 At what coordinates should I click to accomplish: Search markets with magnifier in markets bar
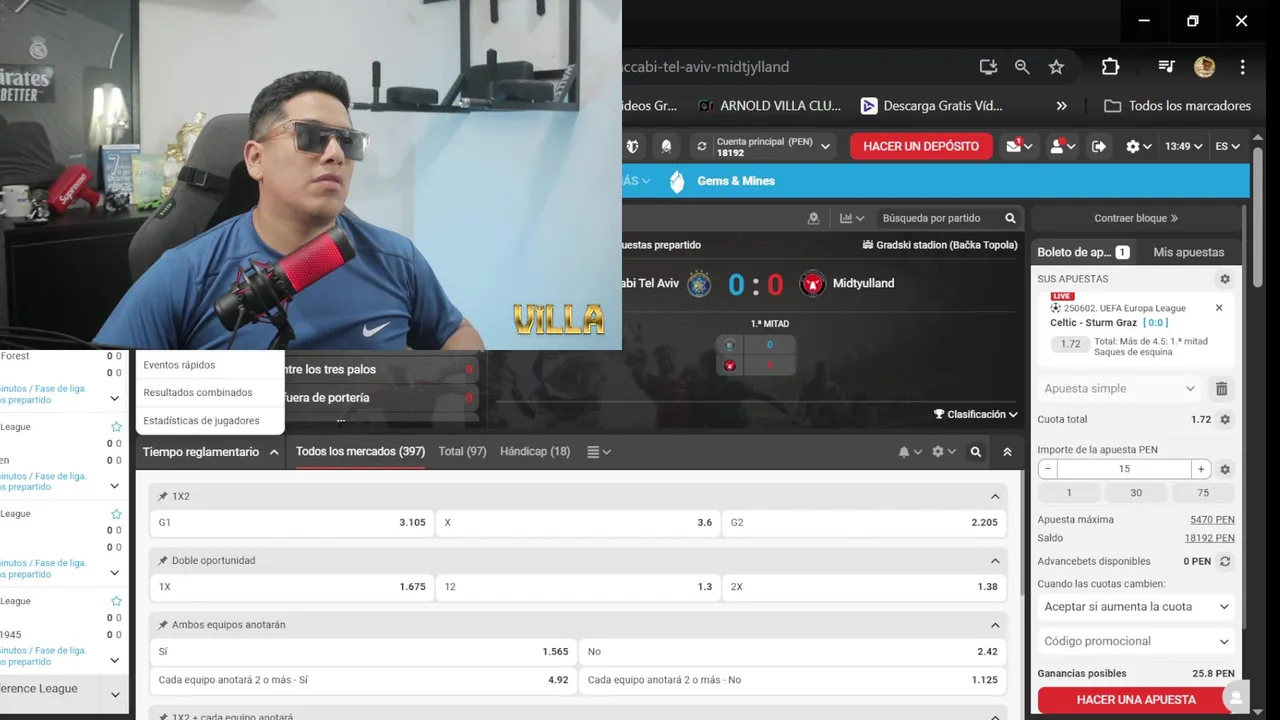[x=976, y=452]
